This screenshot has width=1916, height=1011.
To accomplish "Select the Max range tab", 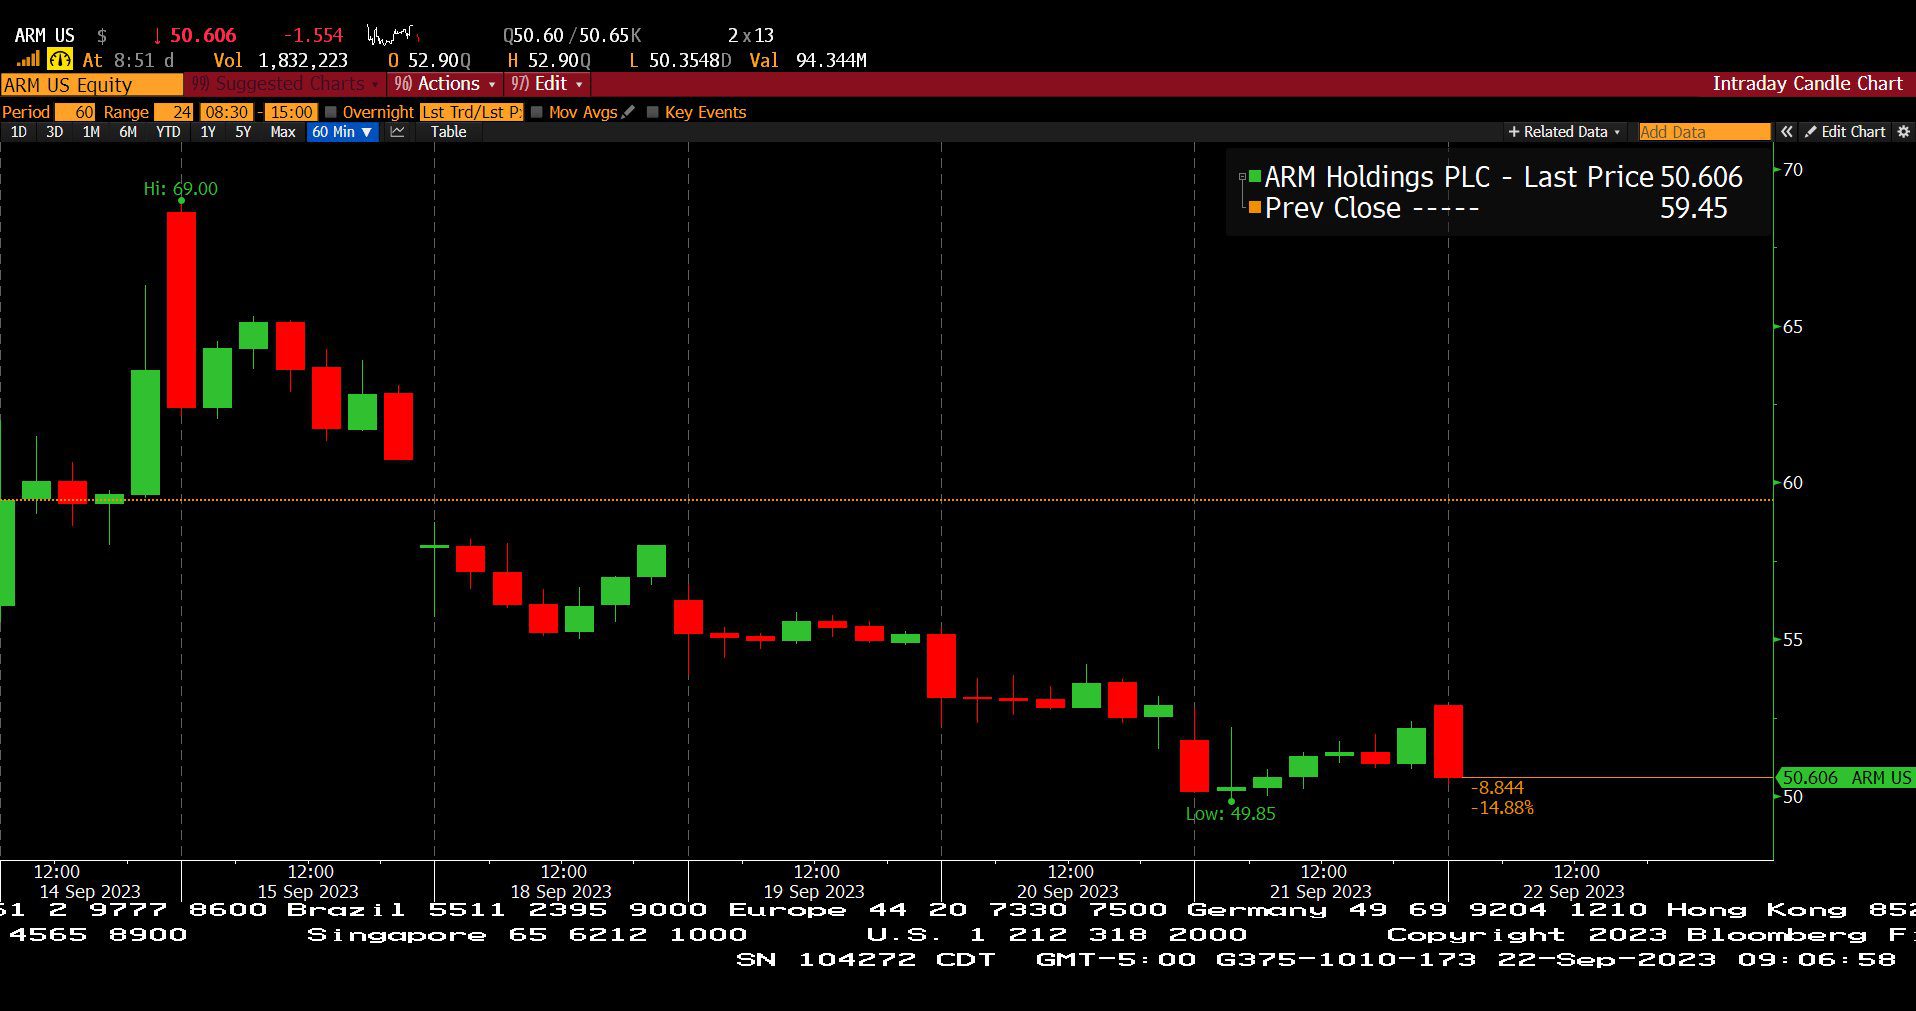I will click(283, 132).
